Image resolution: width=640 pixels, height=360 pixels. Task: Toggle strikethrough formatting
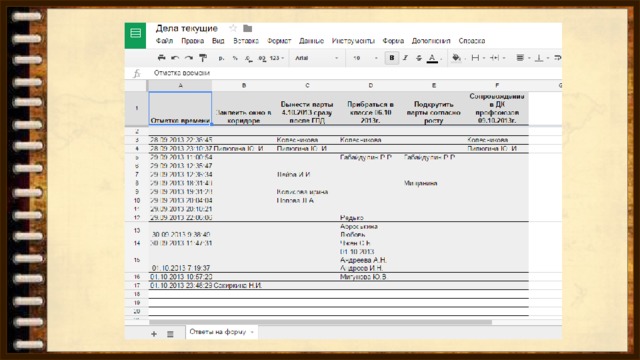(418, 58)
